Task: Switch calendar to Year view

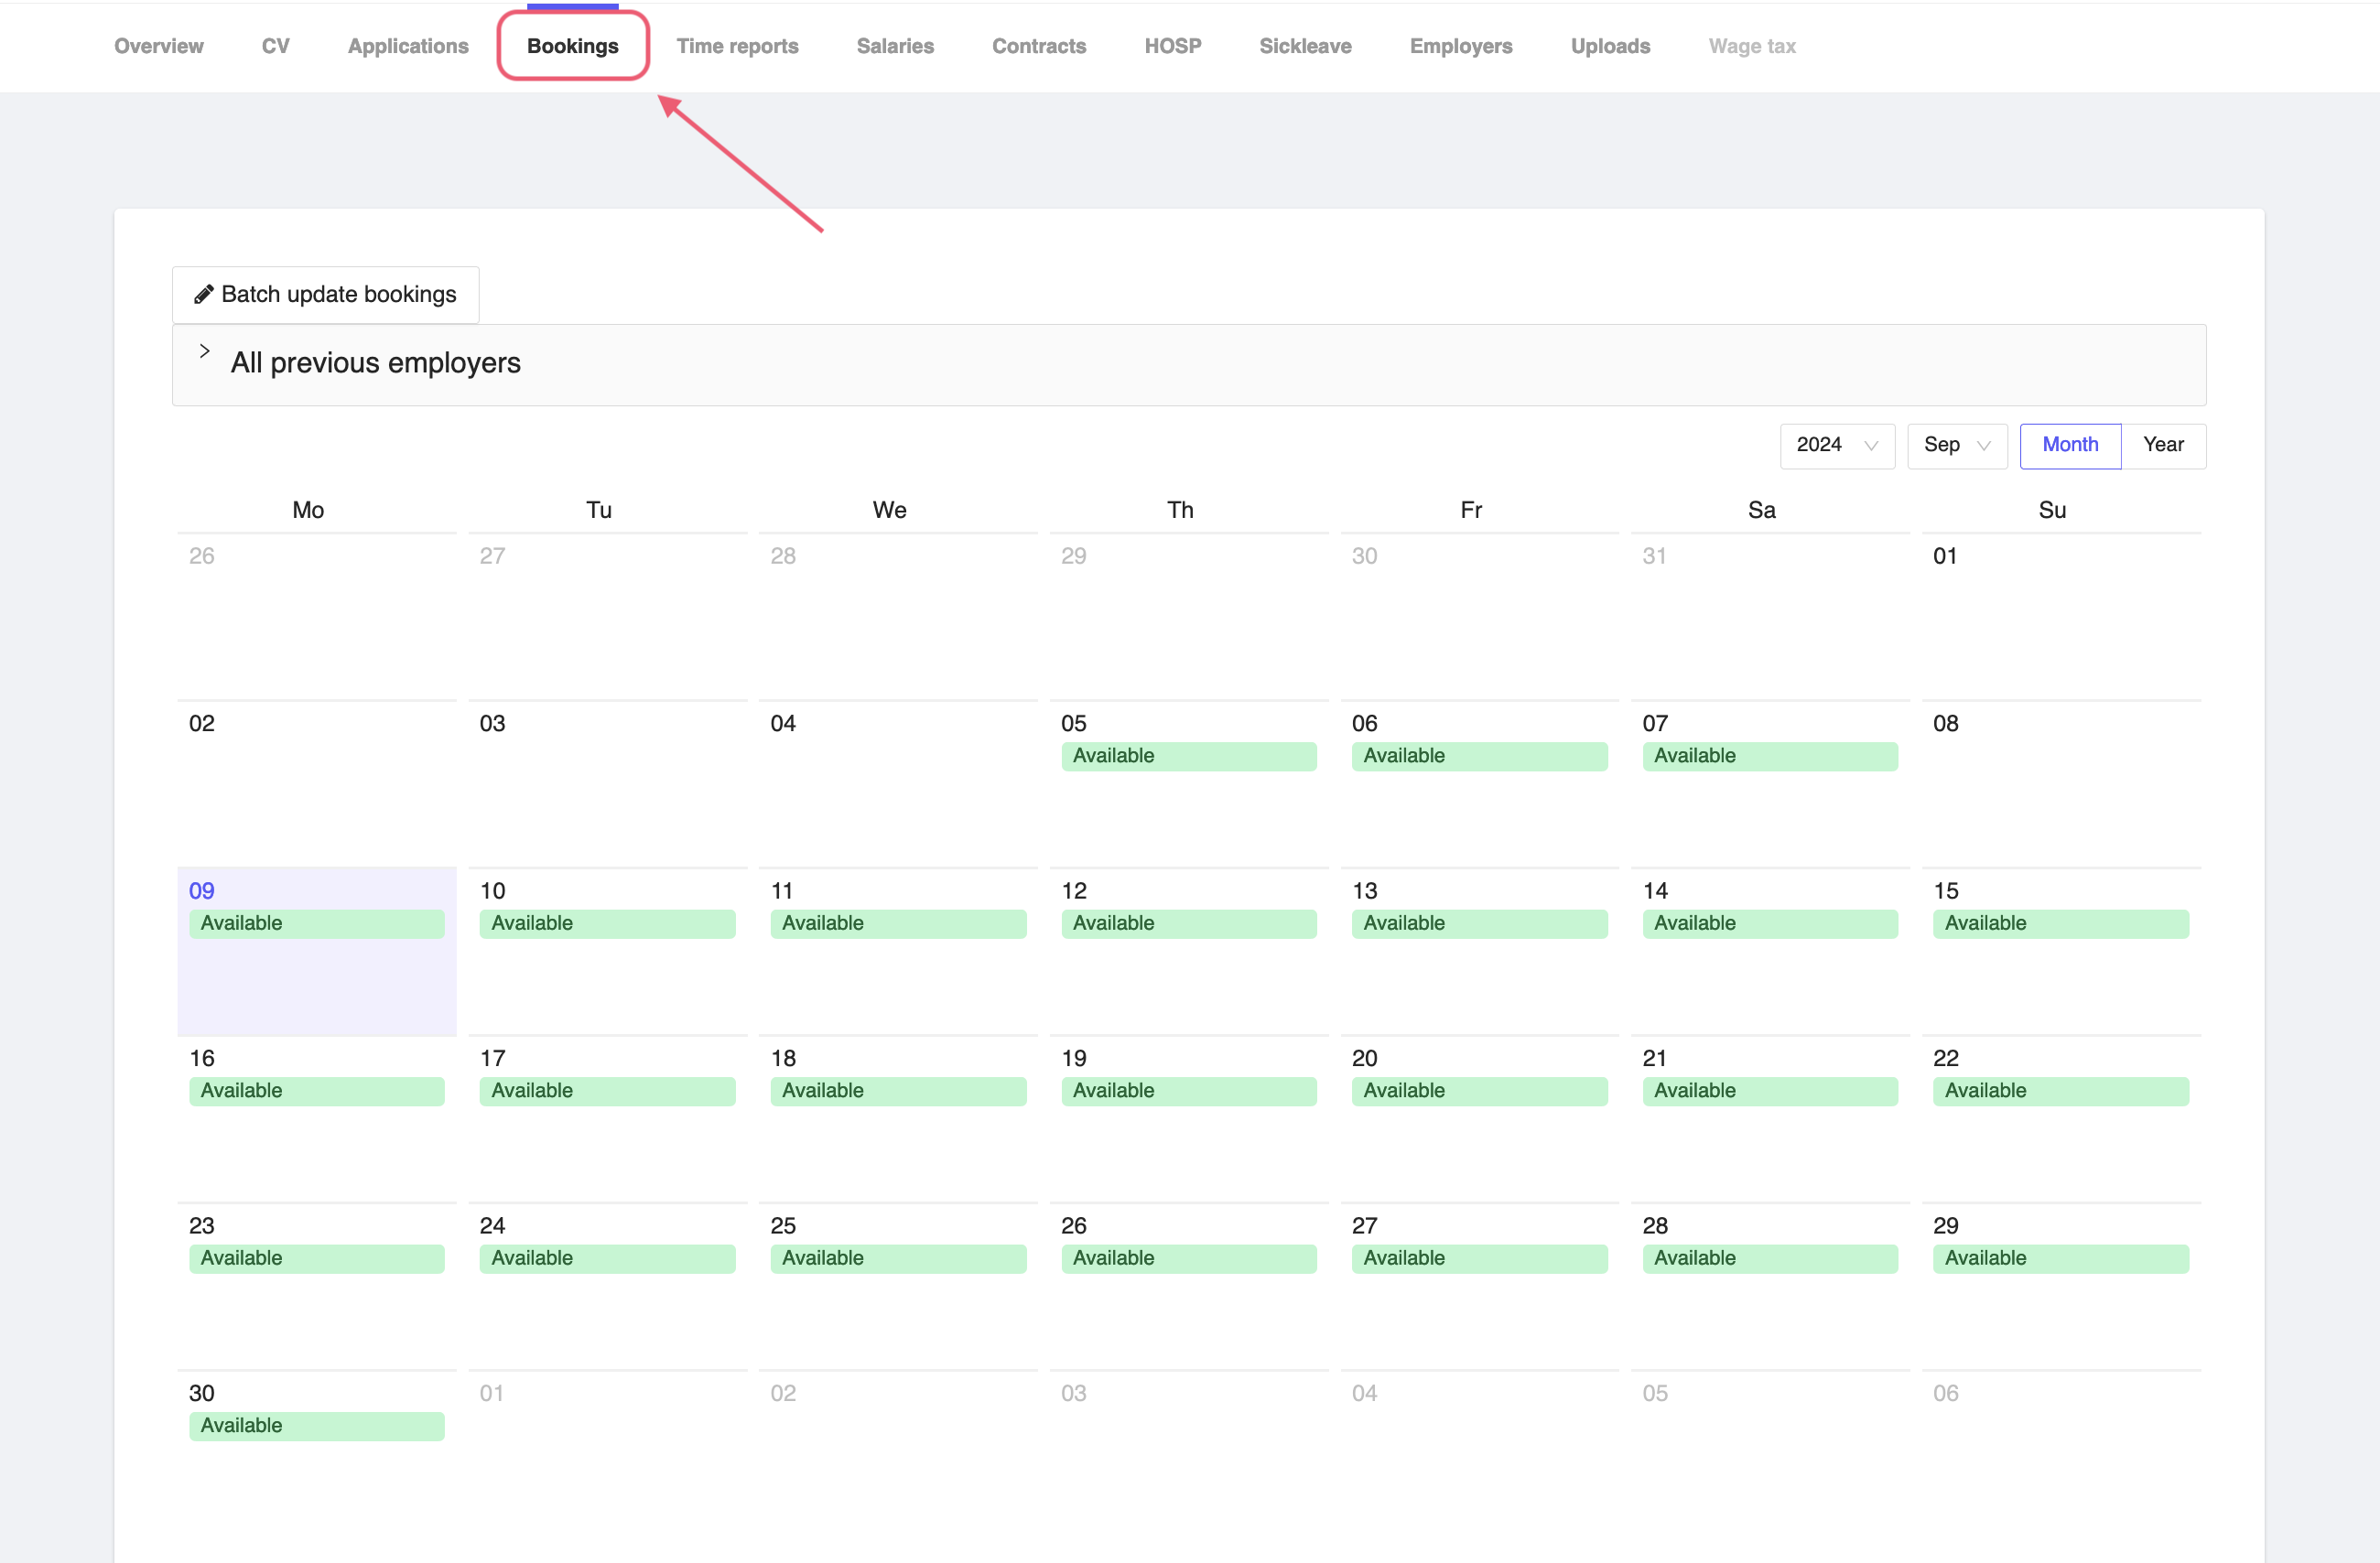Action: point(2163,445)
